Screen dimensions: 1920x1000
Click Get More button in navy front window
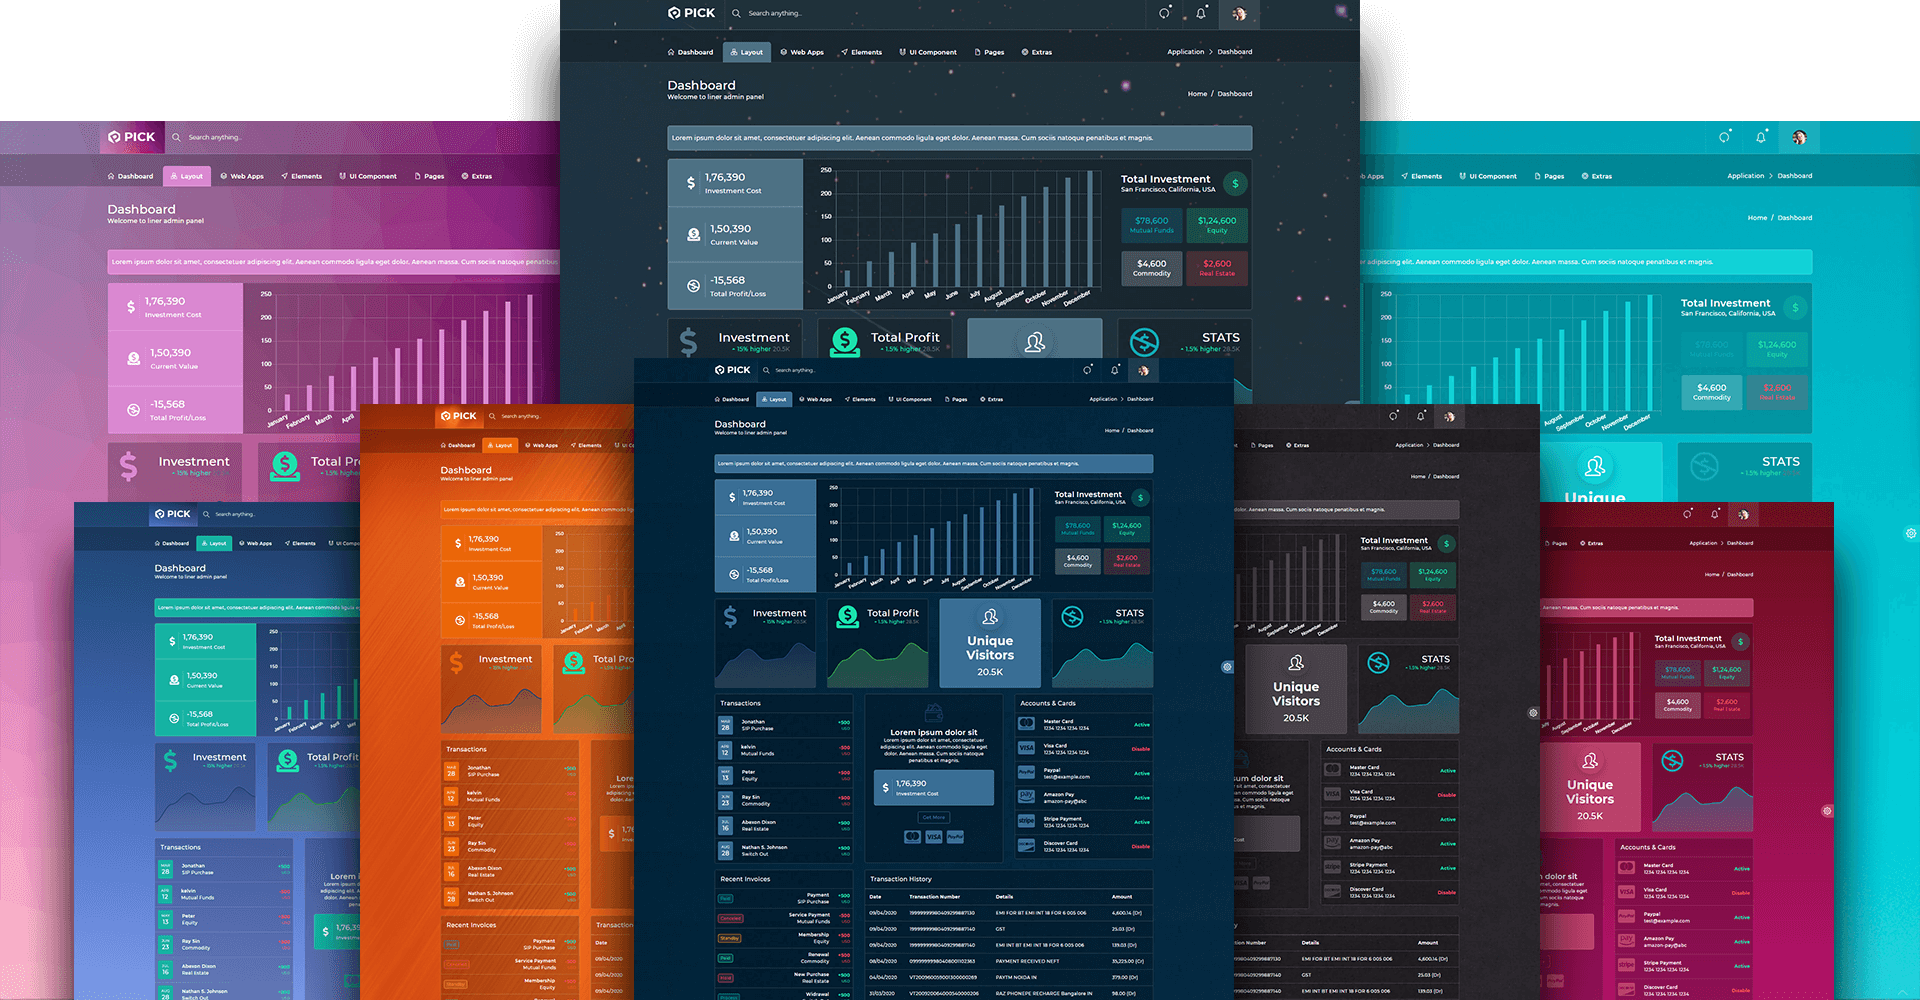coord(934,817)
